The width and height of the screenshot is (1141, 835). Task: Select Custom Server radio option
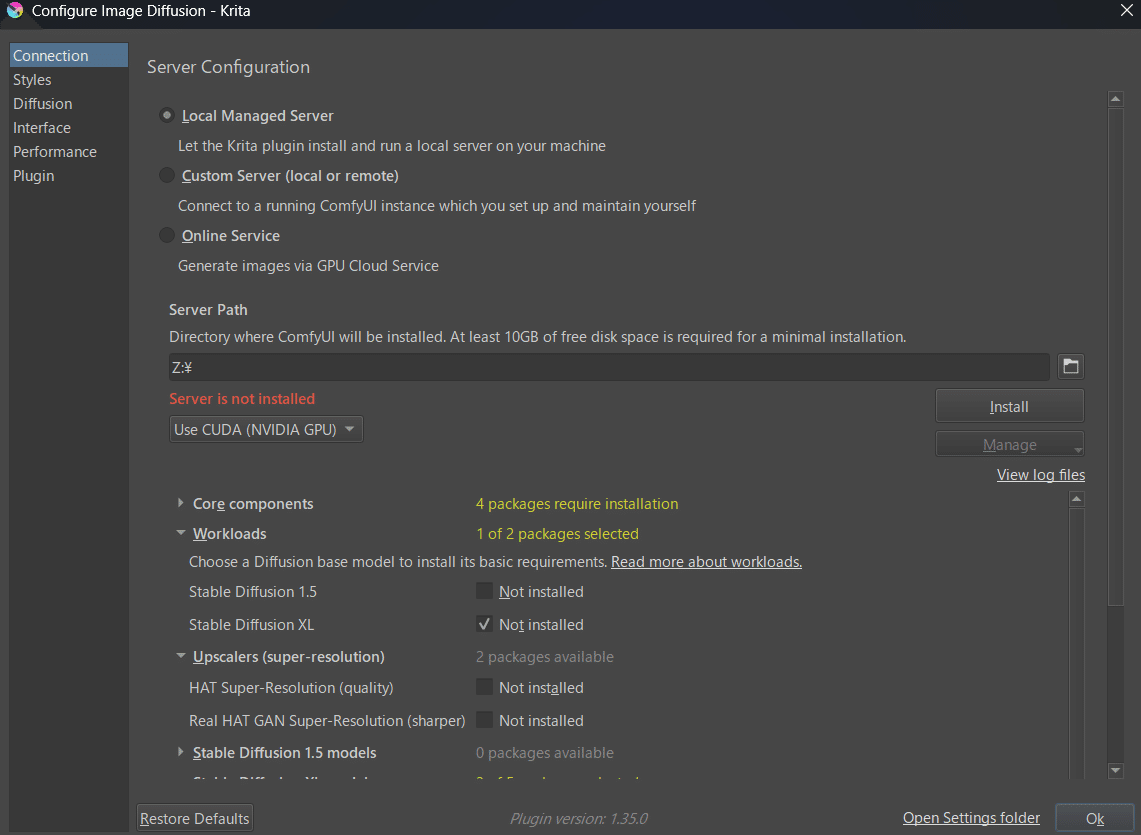point(167,176)
